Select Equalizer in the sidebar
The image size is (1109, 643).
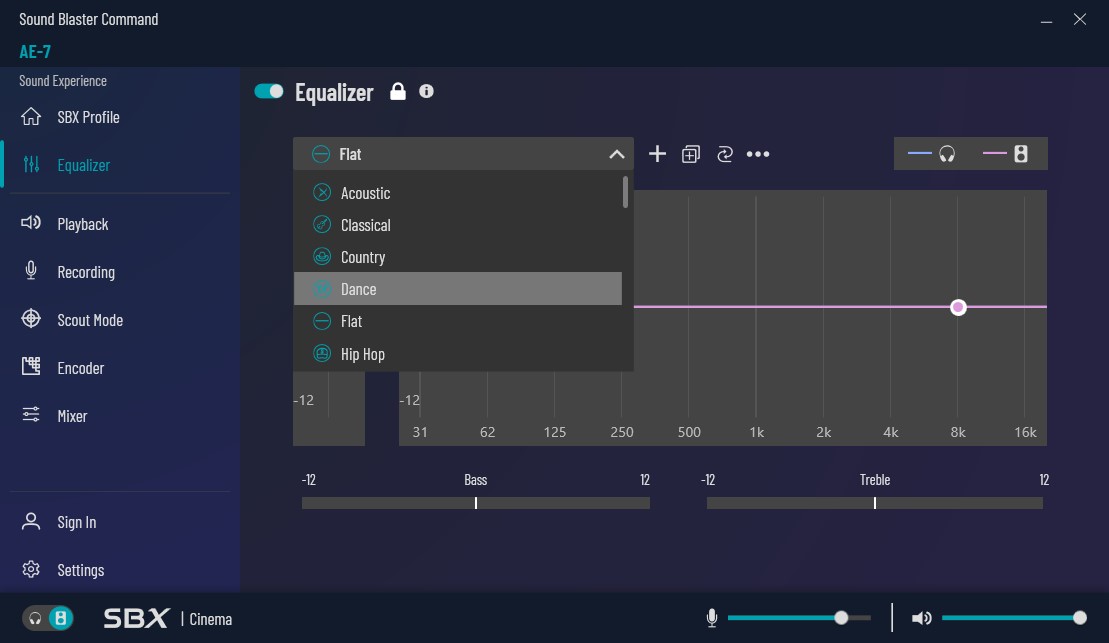pos(83,165)
